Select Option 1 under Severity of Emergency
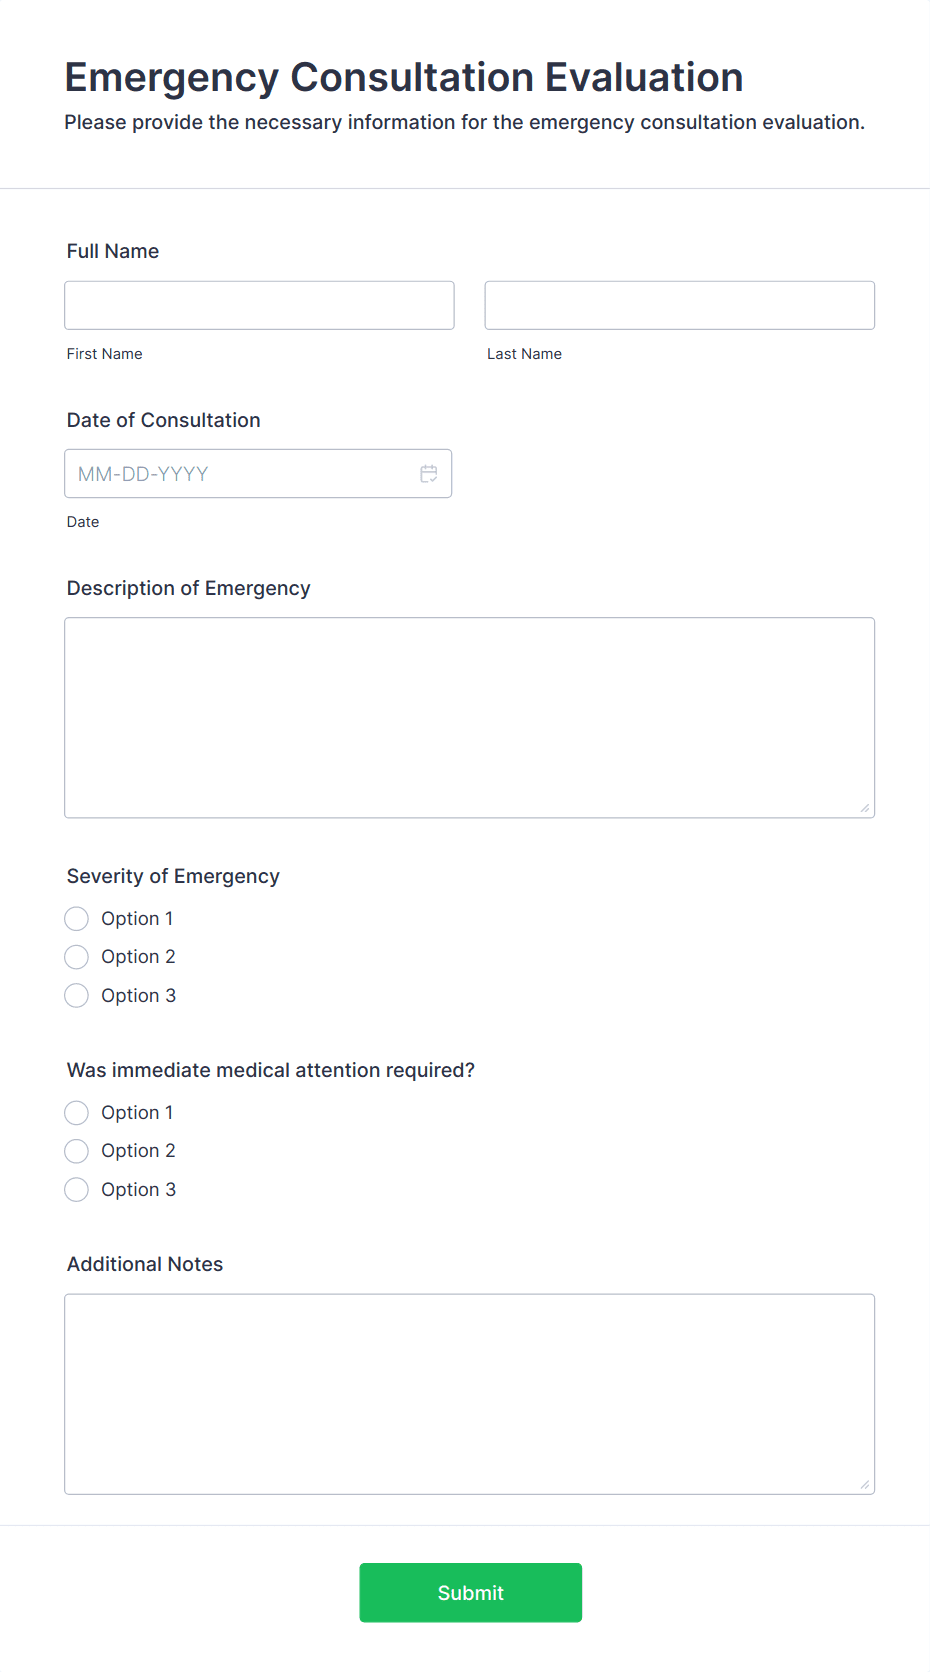This screenshot has height=1672, width=930. tap(76, 918)
